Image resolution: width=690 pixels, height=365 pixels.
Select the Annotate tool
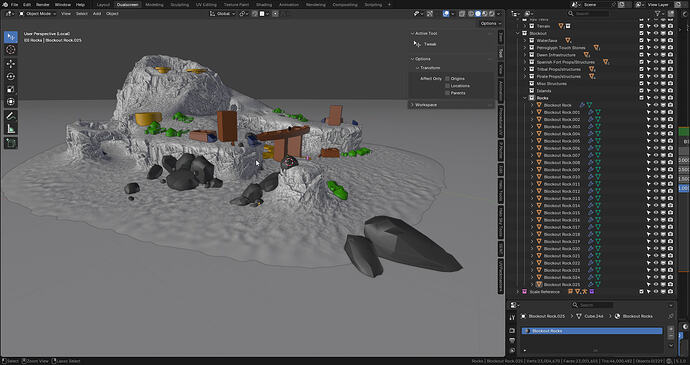(11, 116)
